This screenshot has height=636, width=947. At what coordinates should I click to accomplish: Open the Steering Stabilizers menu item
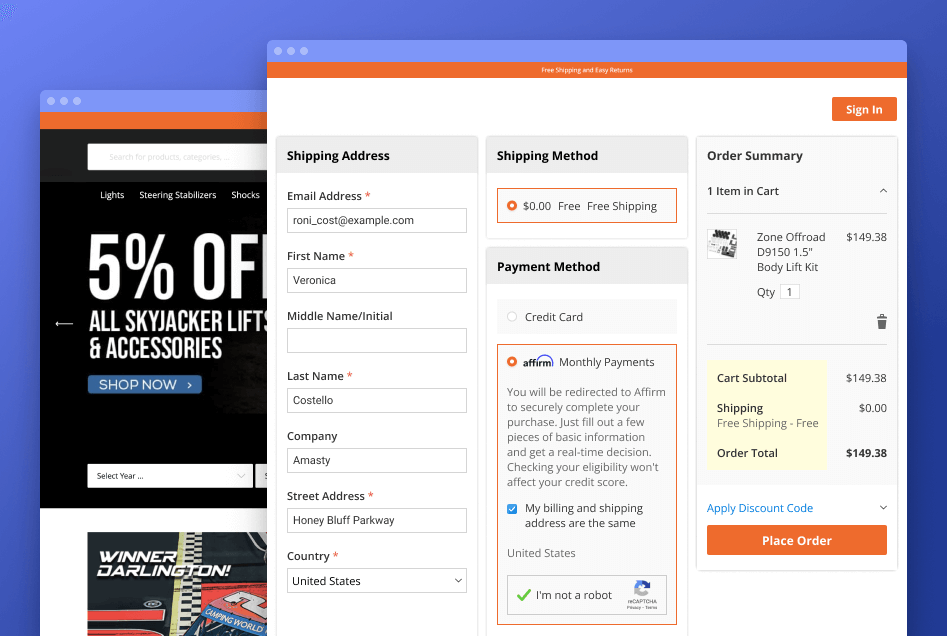pyautogui.click(x=177, y=195)
